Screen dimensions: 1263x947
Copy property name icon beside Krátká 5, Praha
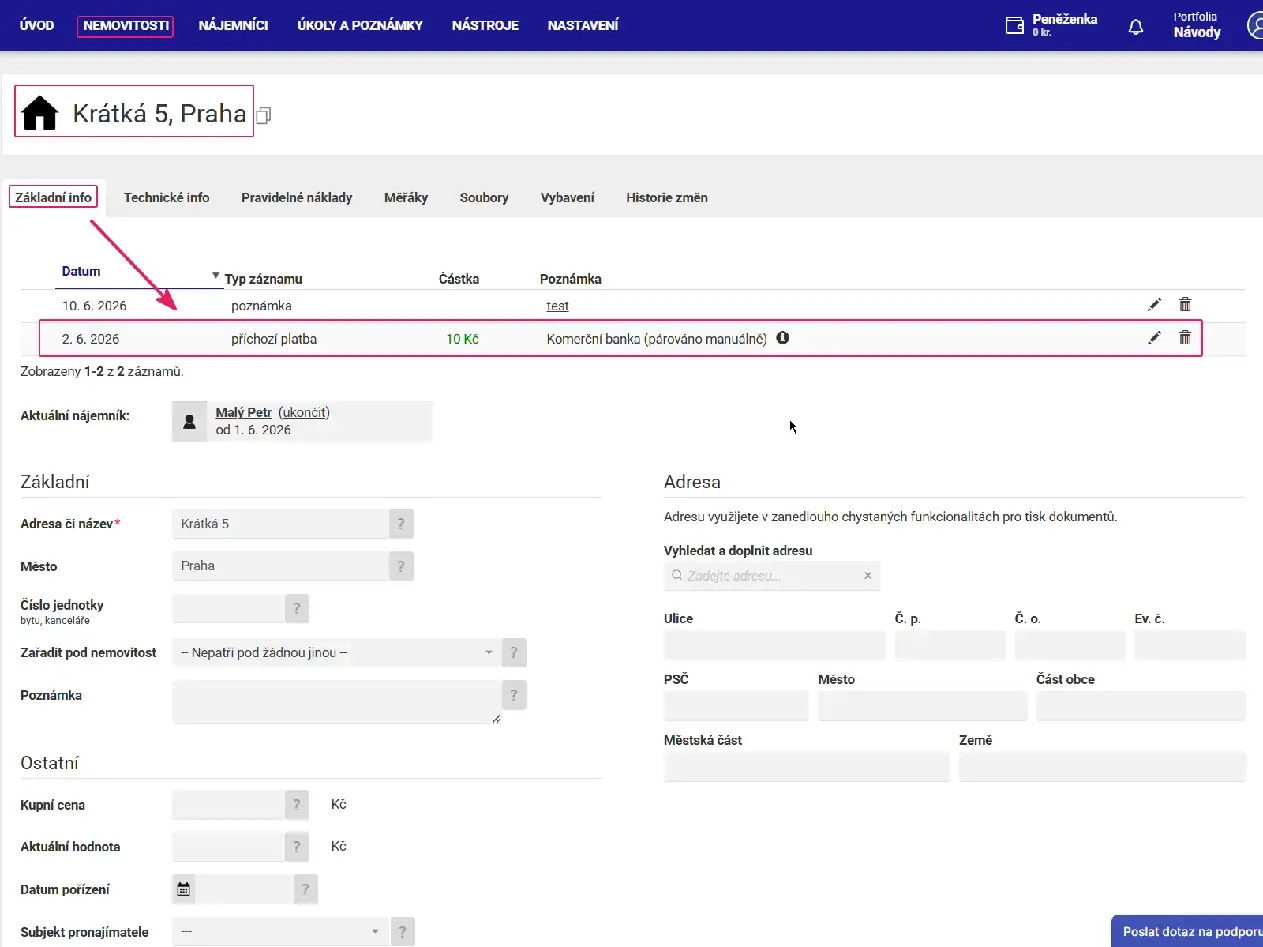pos(264,116)
